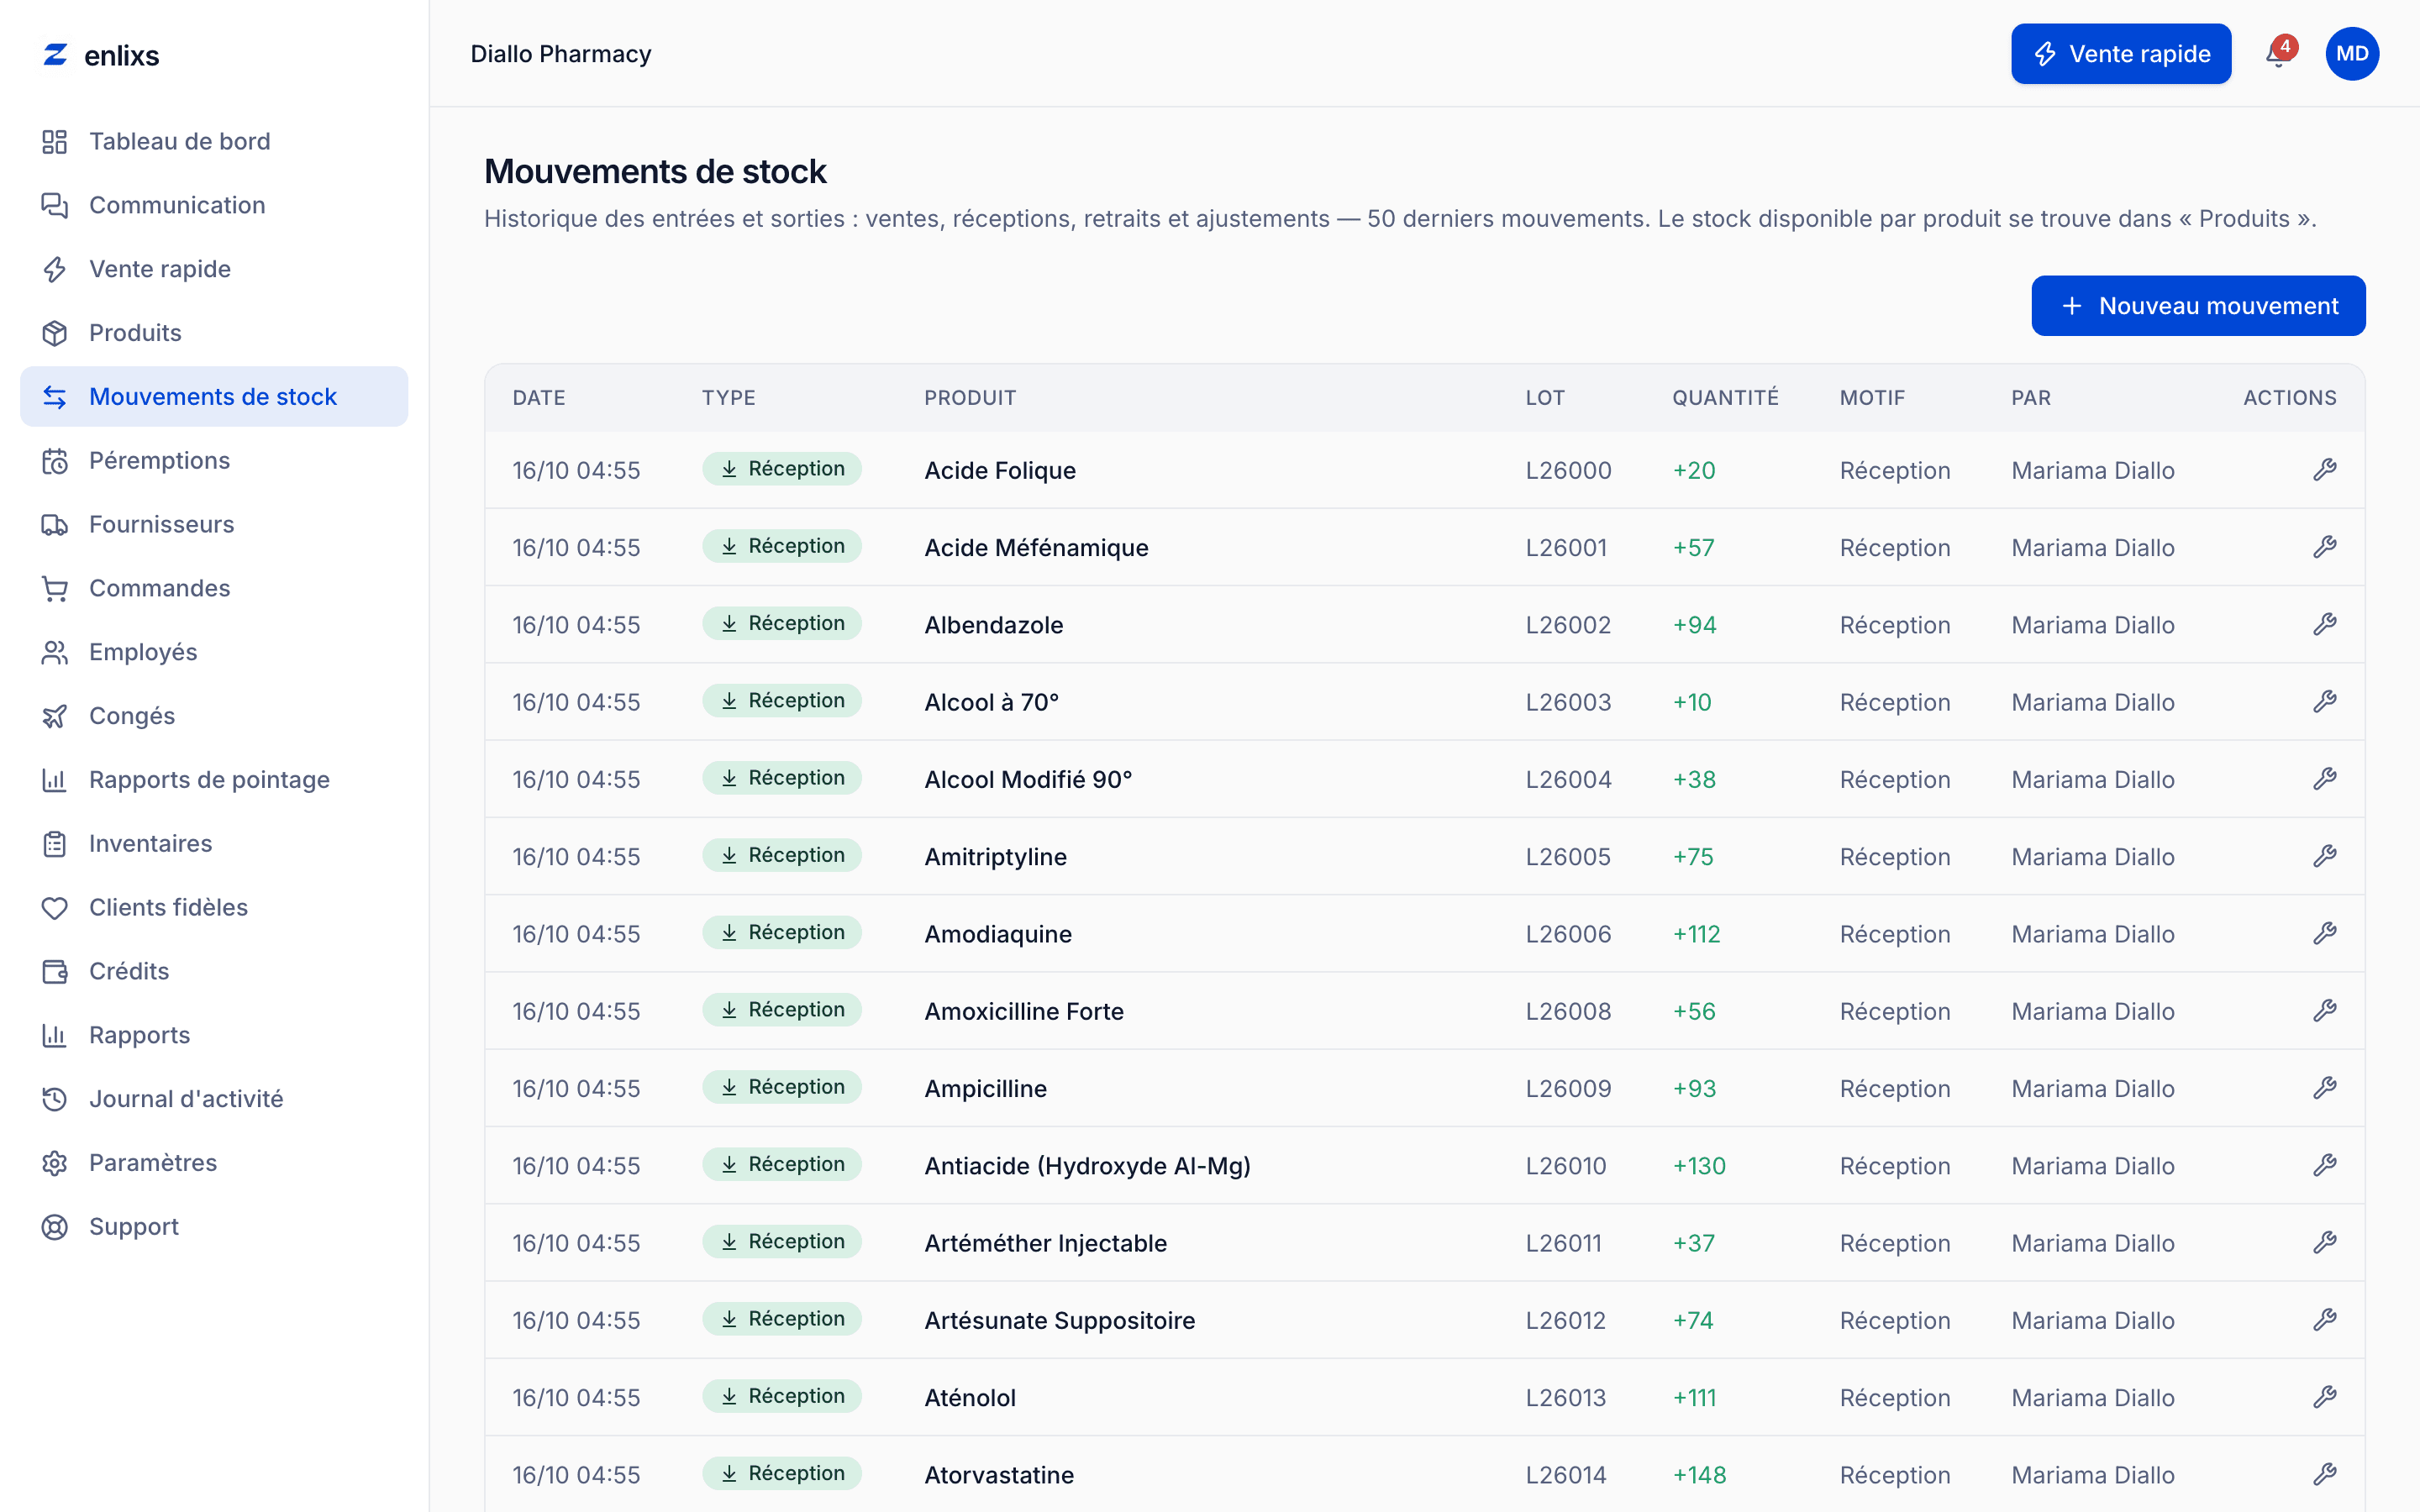Image resolution: width=2420 pixels, height=1512 pixels.
Task: Click the wrench icon for Antiacide row
Action: 2324,1165
